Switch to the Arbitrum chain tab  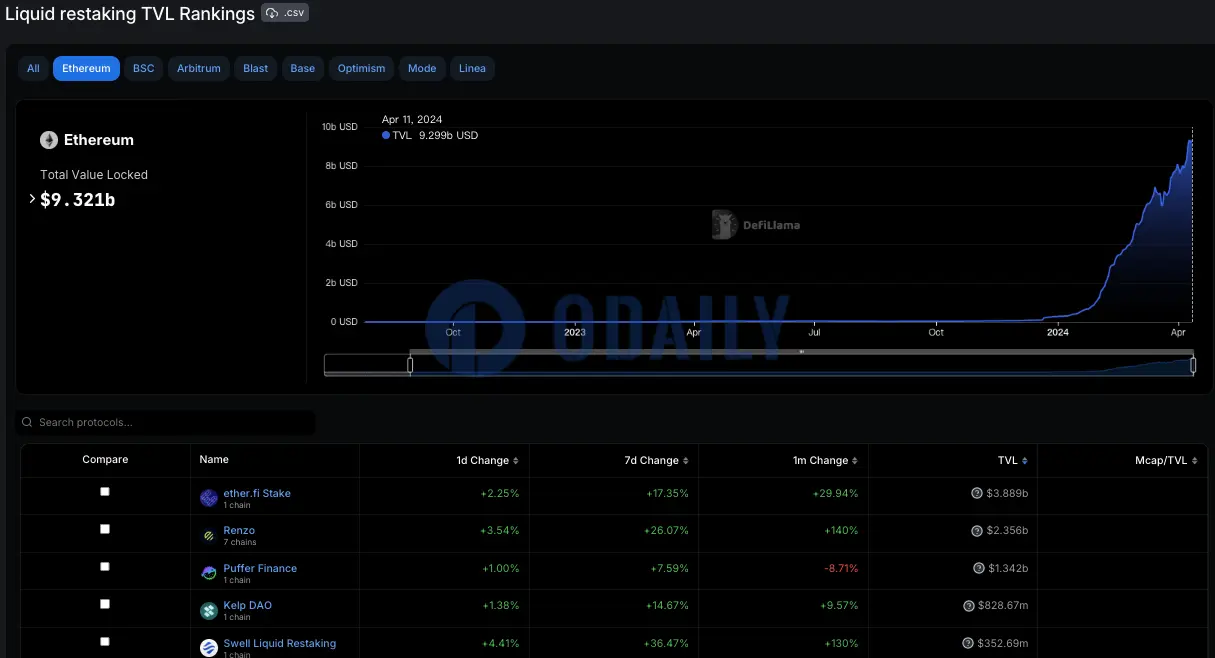click(199, 68)
